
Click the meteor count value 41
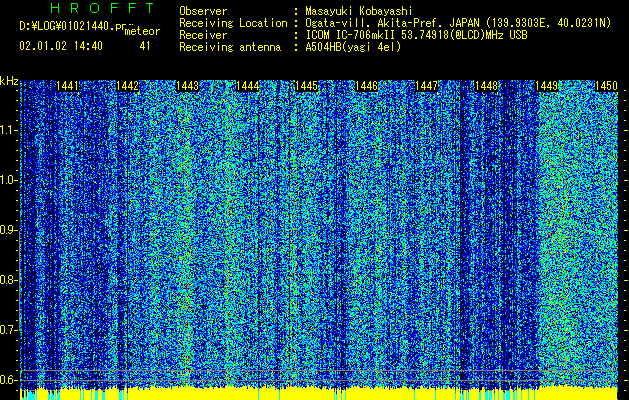145,46
